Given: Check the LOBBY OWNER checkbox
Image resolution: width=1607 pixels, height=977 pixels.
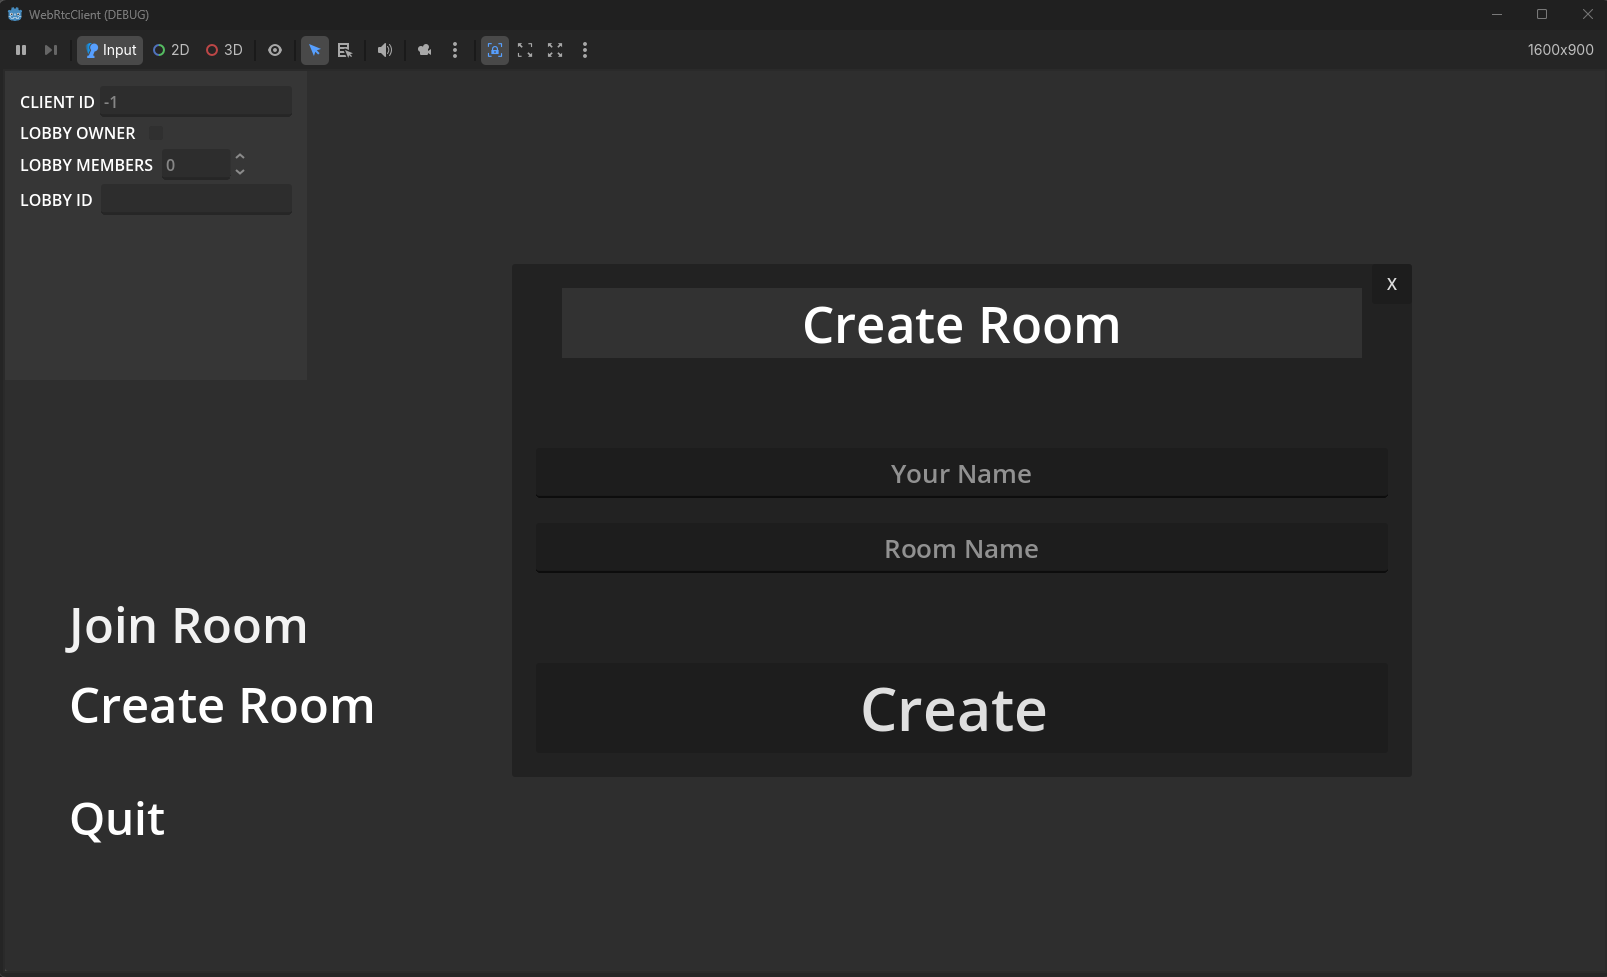Looking at the screenshot, I should point(155,132).
